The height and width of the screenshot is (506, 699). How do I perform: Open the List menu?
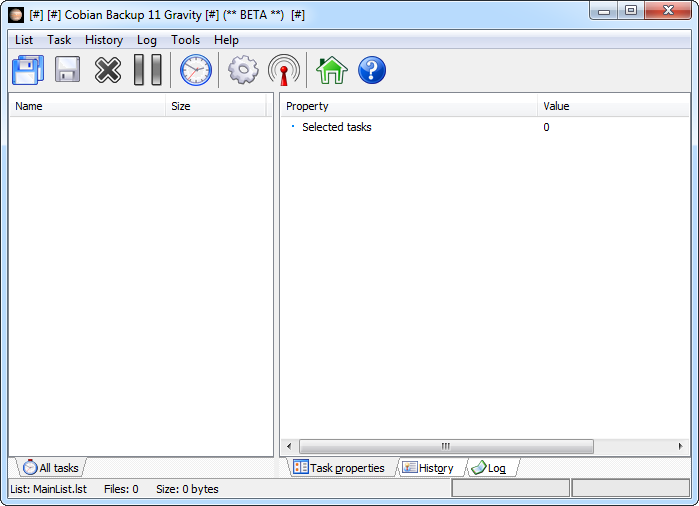tap(24, 40)
